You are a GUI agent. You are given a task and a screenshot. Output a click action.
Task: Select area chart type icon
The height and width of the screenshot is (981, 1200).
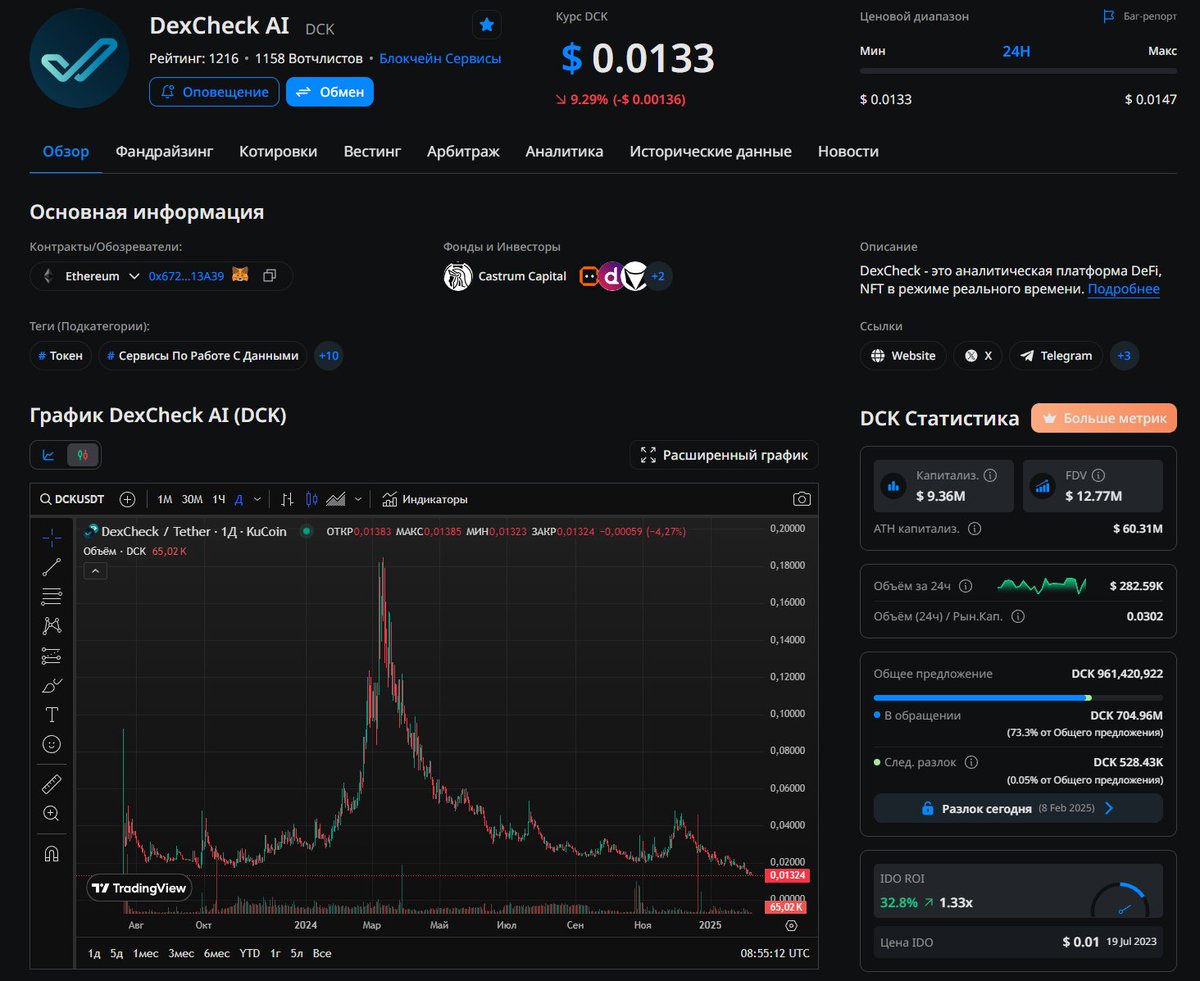pos(336,499)
